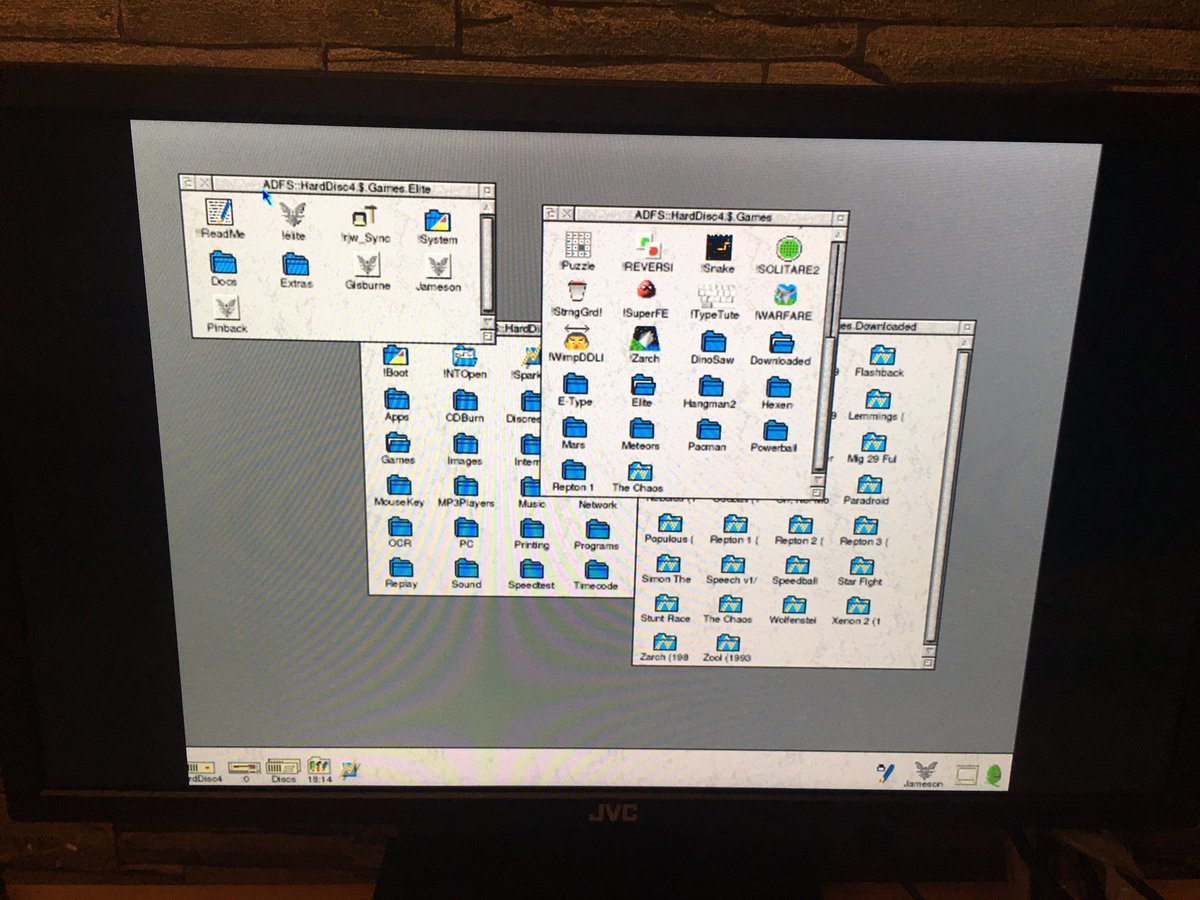Open the Powerball folder
The width and height of the screenshot is (1200, 900).
point(776,431)
